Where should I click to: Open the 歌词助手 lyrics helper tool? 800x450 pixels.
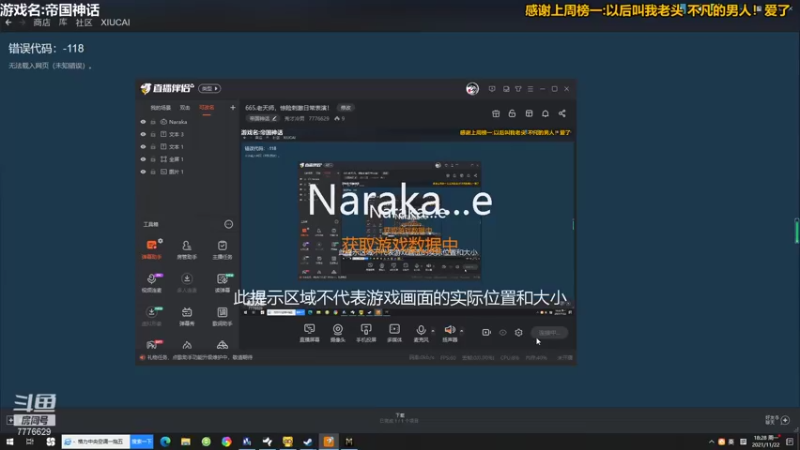(x=222, y=316)
